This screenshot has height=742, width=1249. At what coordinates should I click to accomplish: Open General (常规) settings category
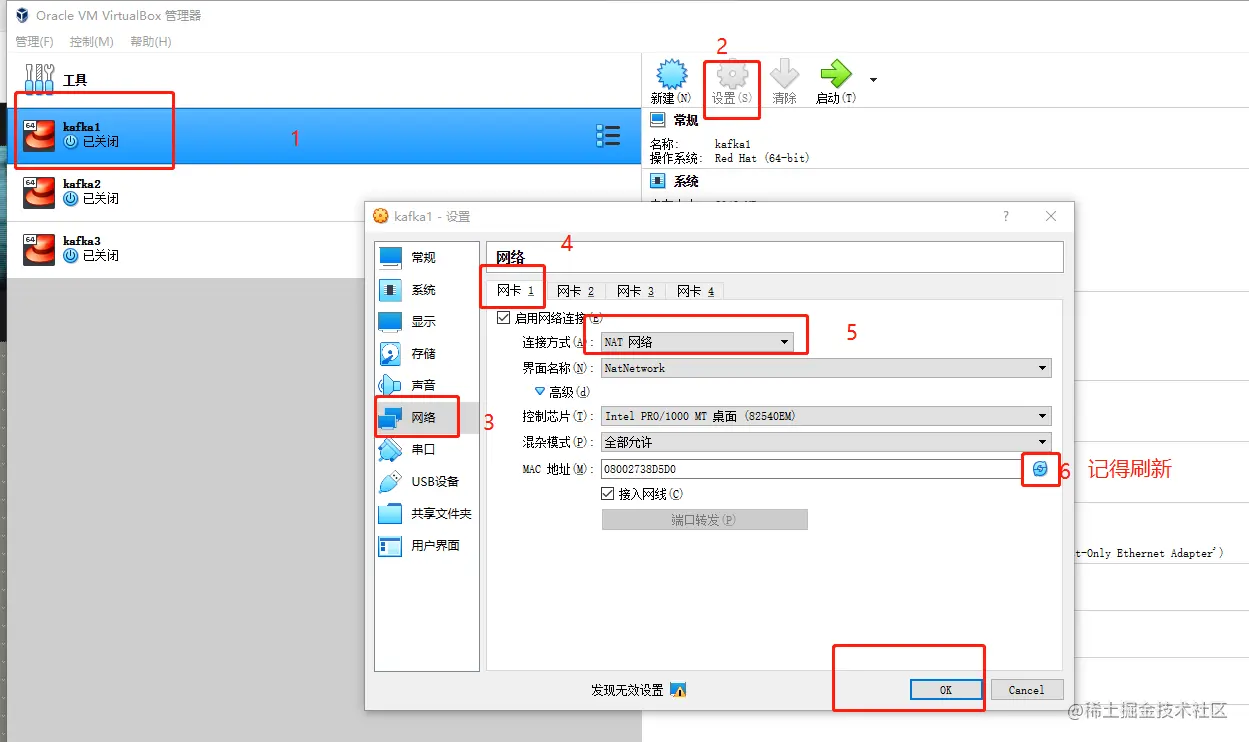pos(427,257)
